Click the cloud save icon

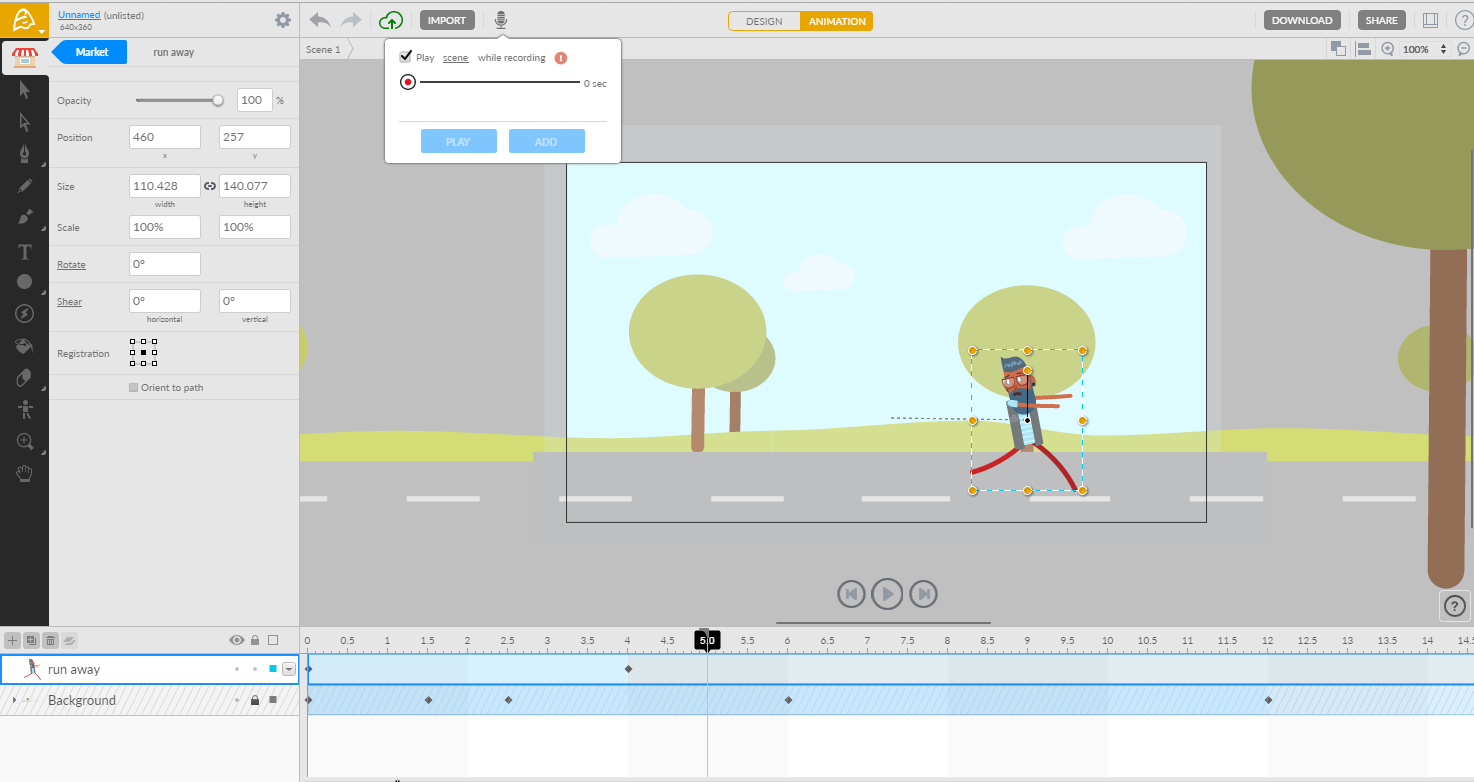coord(391,20)
